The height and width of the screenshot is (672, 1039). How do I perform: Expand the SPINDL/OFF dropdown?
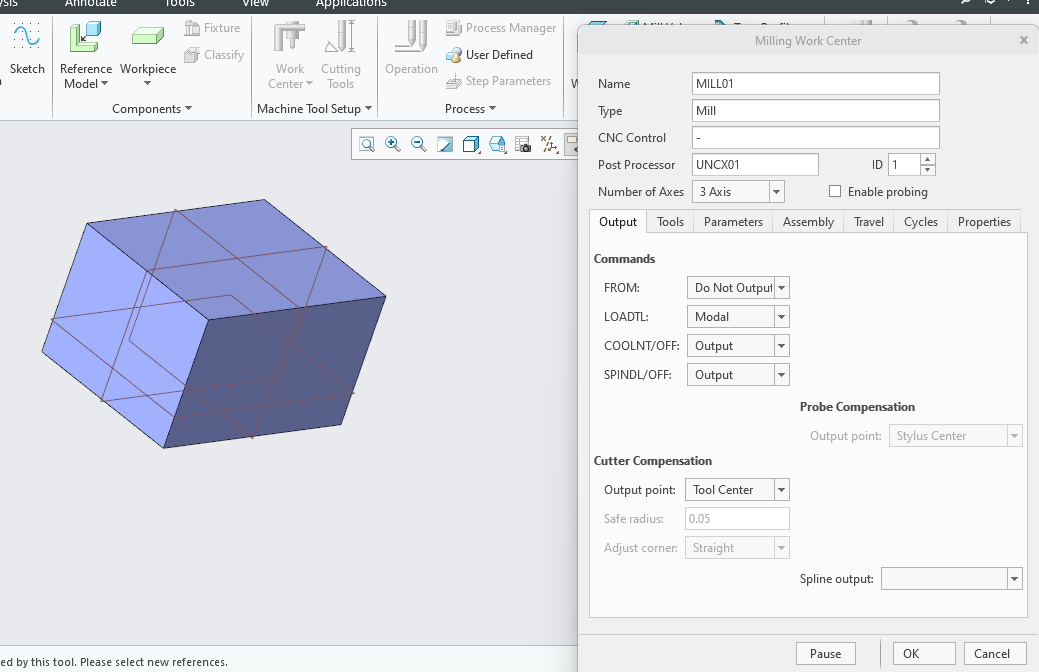(781, 375)
